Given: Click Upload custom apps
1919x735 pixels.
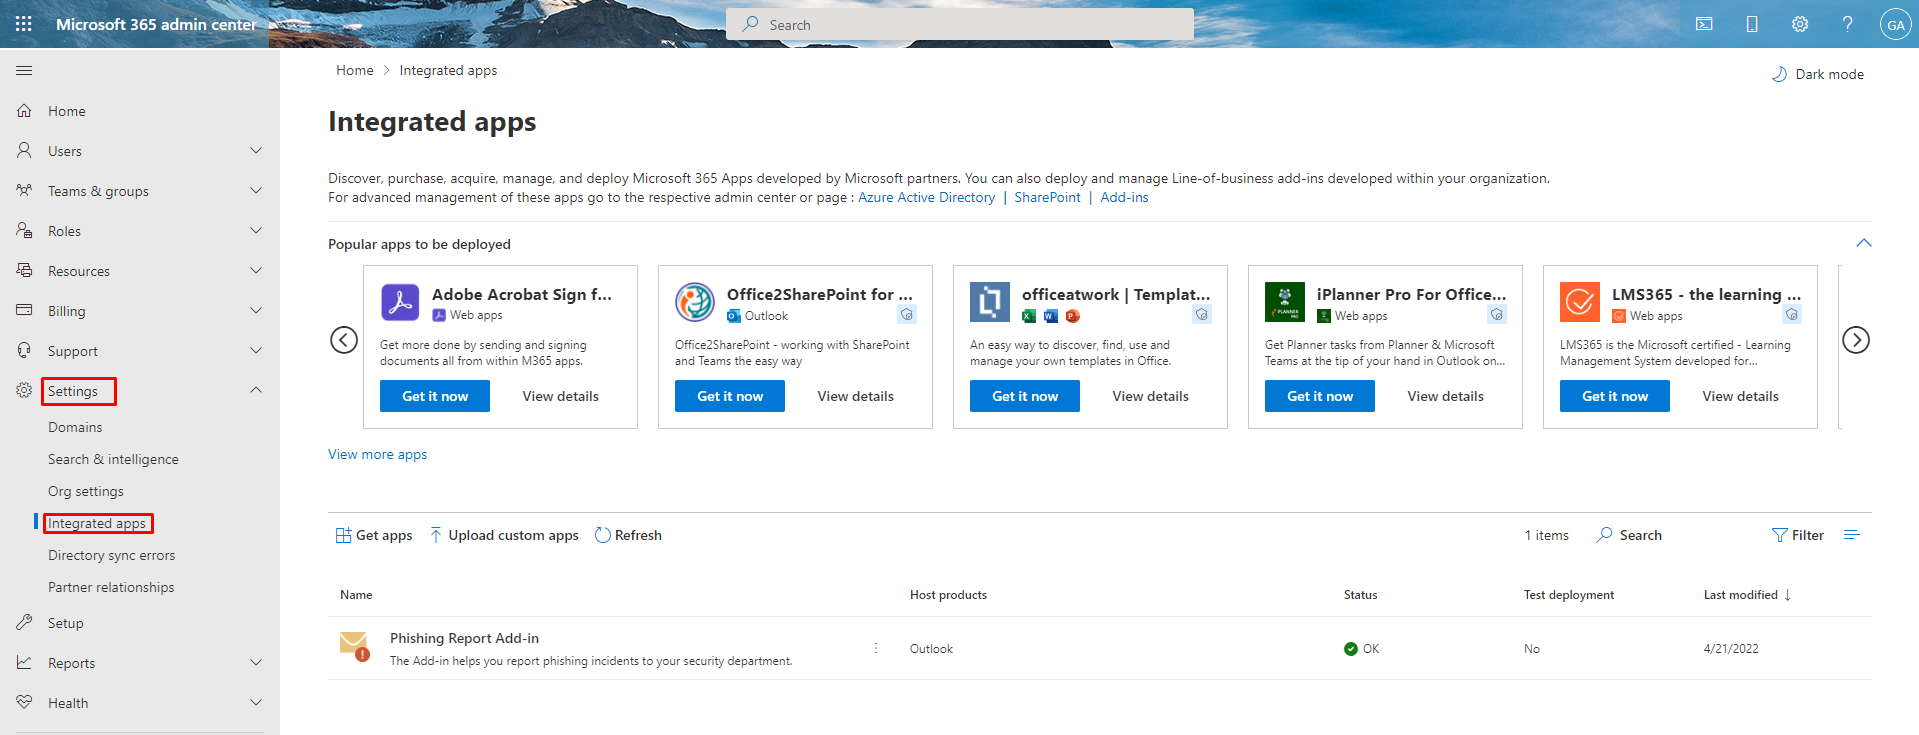Looking at the screenshot, I should pyautogui.click(x=504, y=535).
